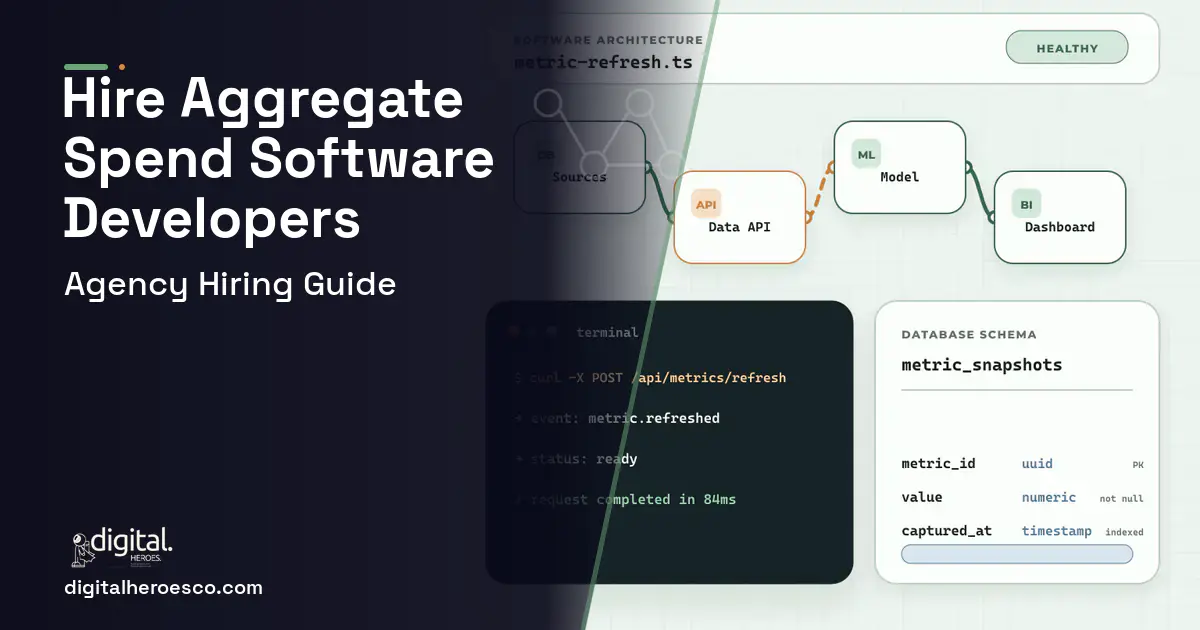Select the Data API node

point(740,217)
